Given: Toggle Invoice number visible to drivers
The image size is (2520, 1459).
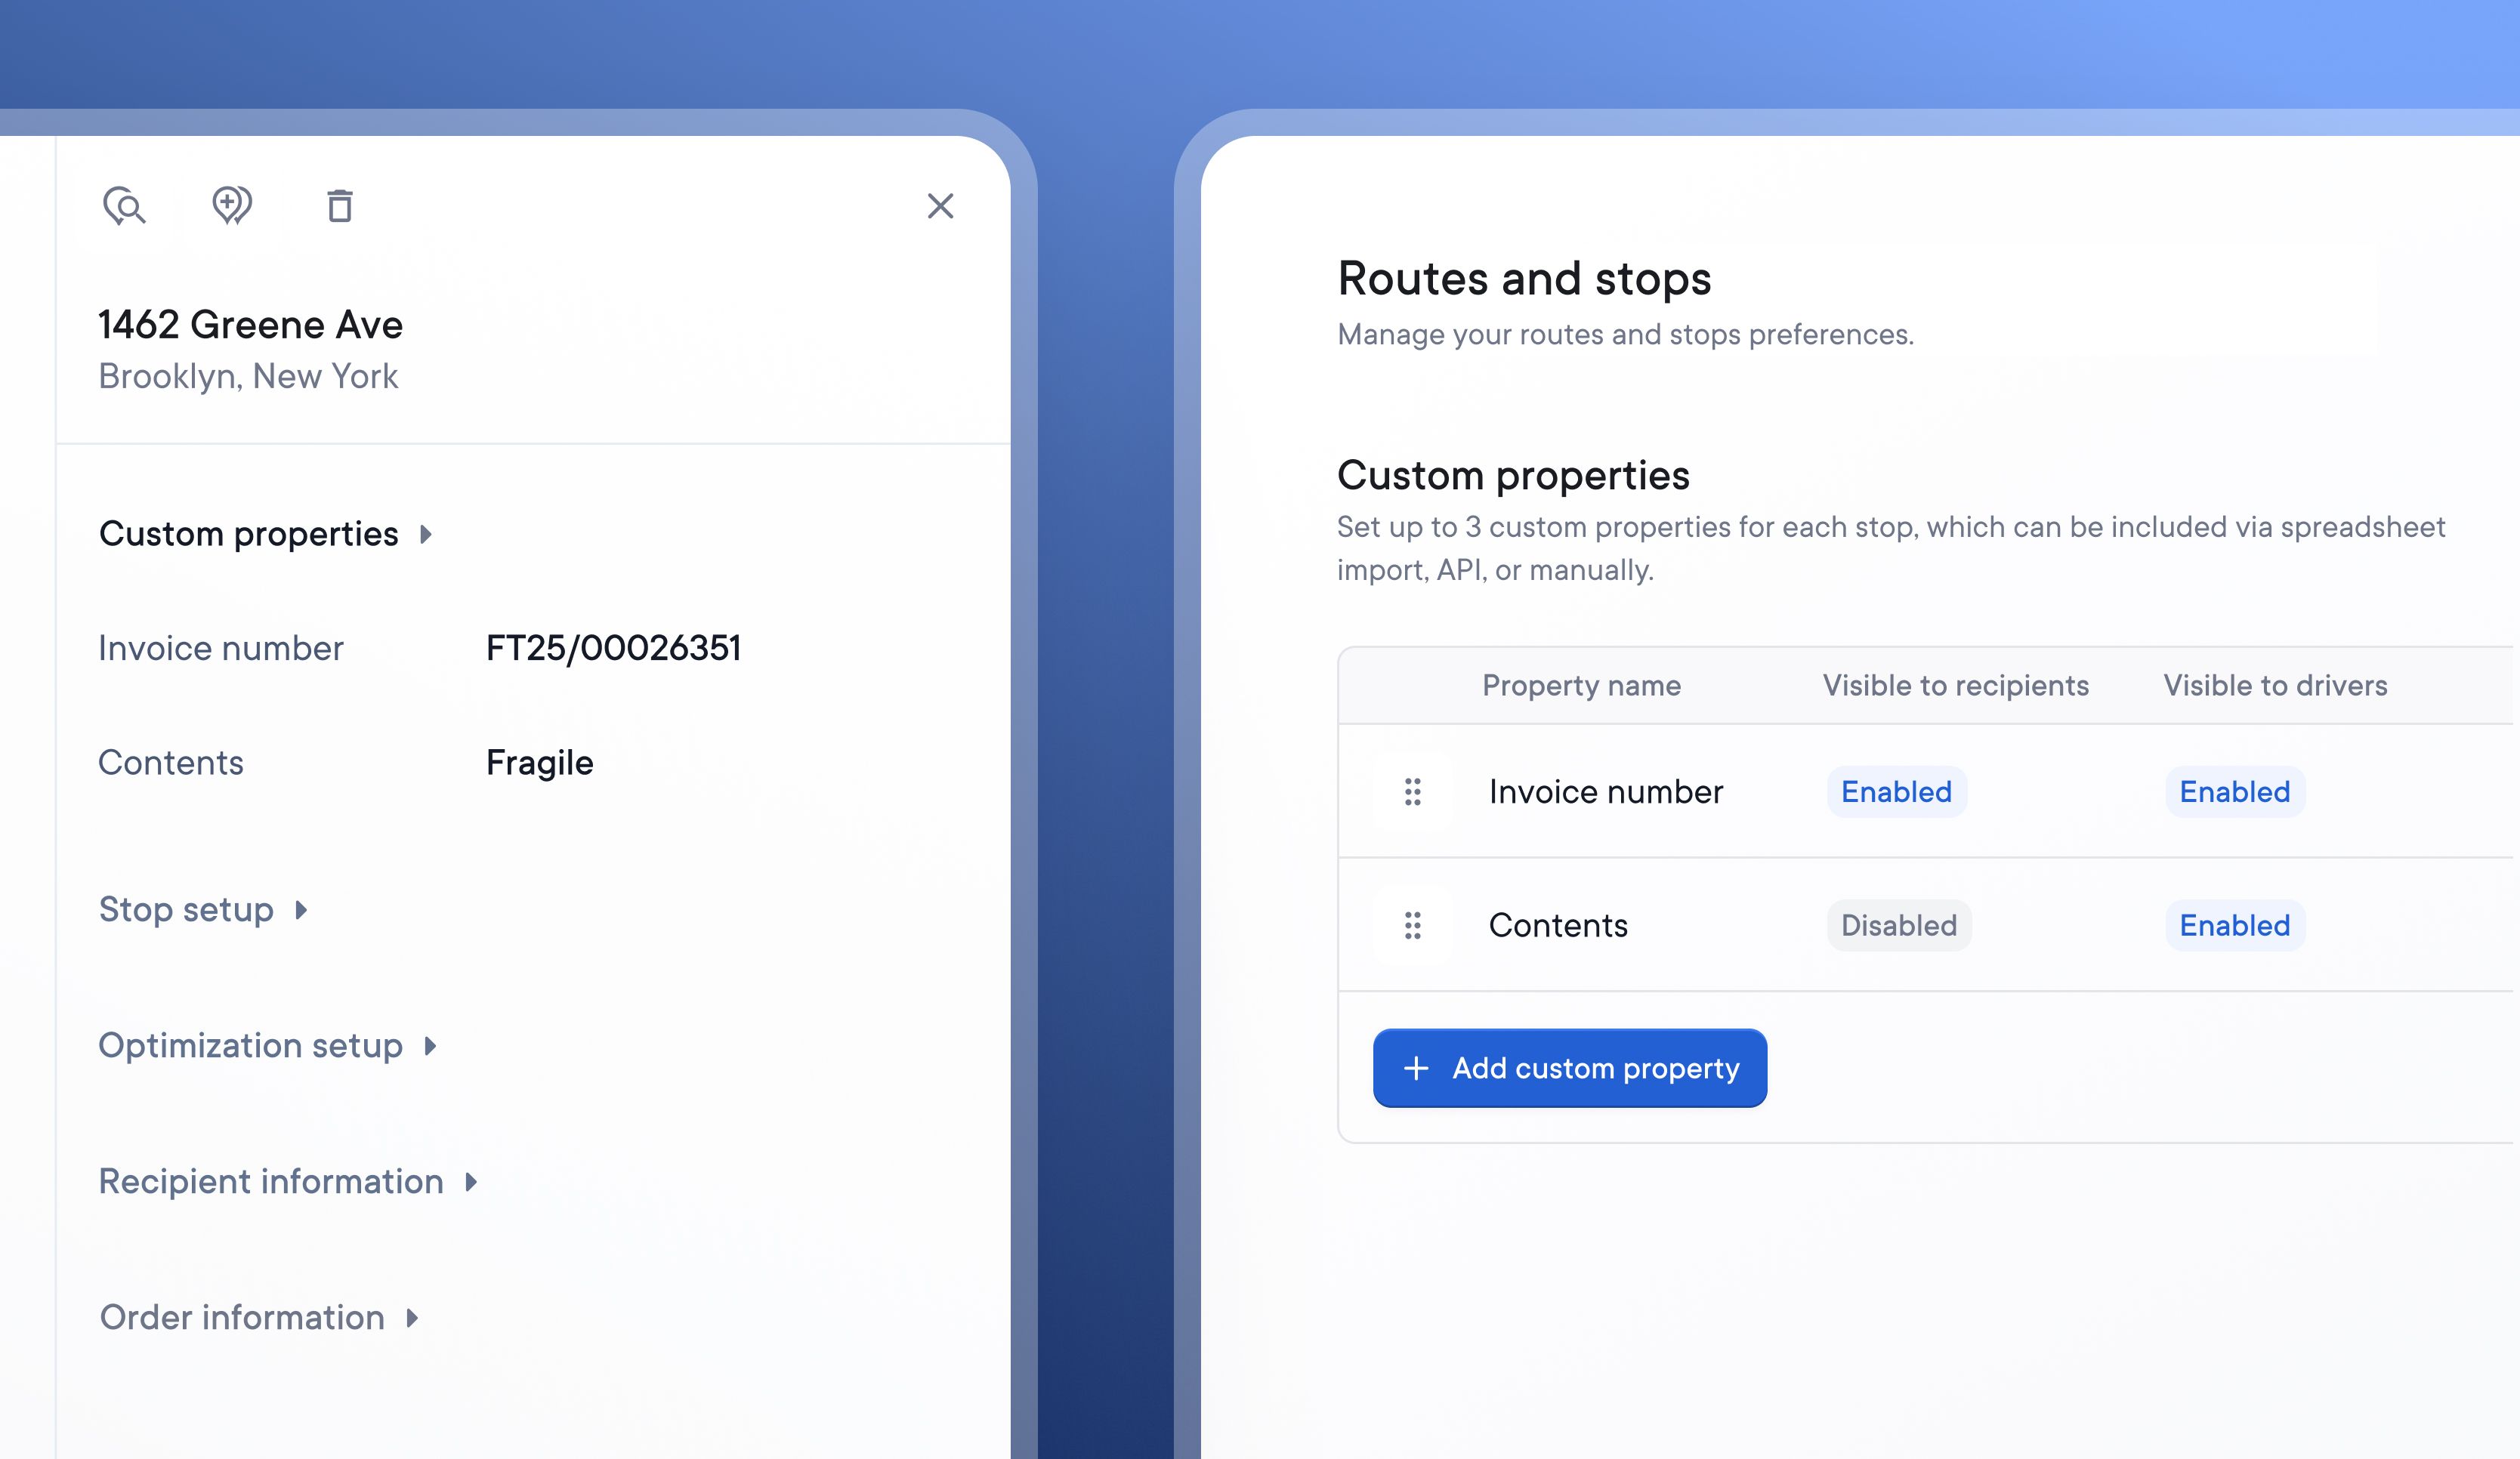Looking at the screenshot, I should tap(2235, 792).
